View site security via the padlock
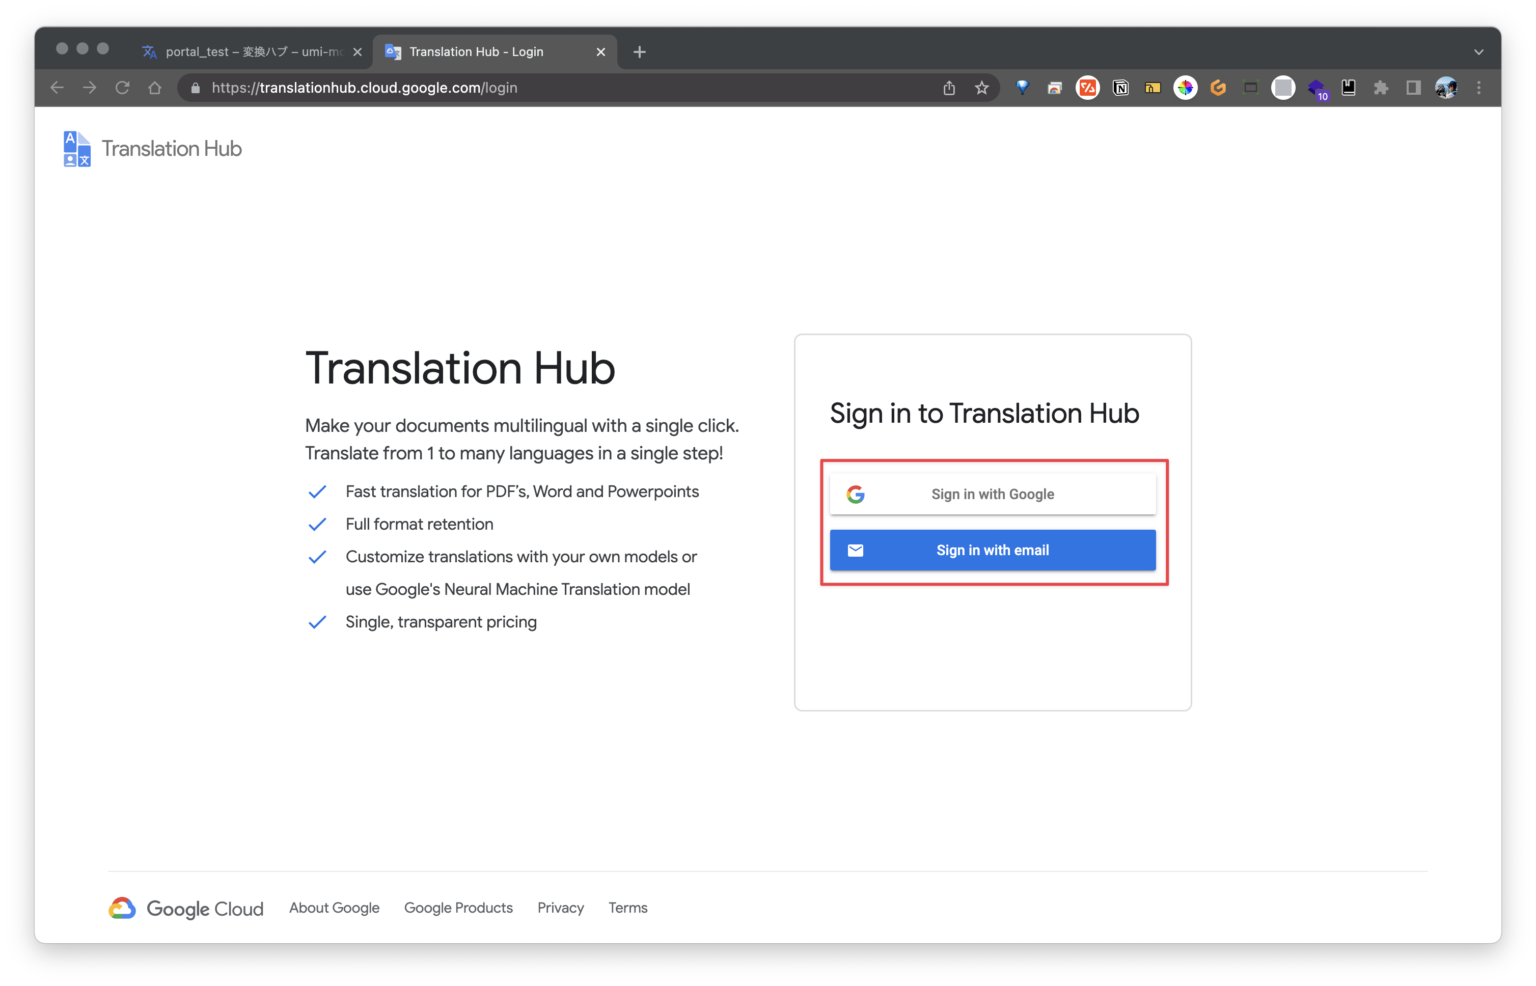Image resolution: width=1536 pixels, height=986 pixels. pyautogui.click(x=194, y=87)
